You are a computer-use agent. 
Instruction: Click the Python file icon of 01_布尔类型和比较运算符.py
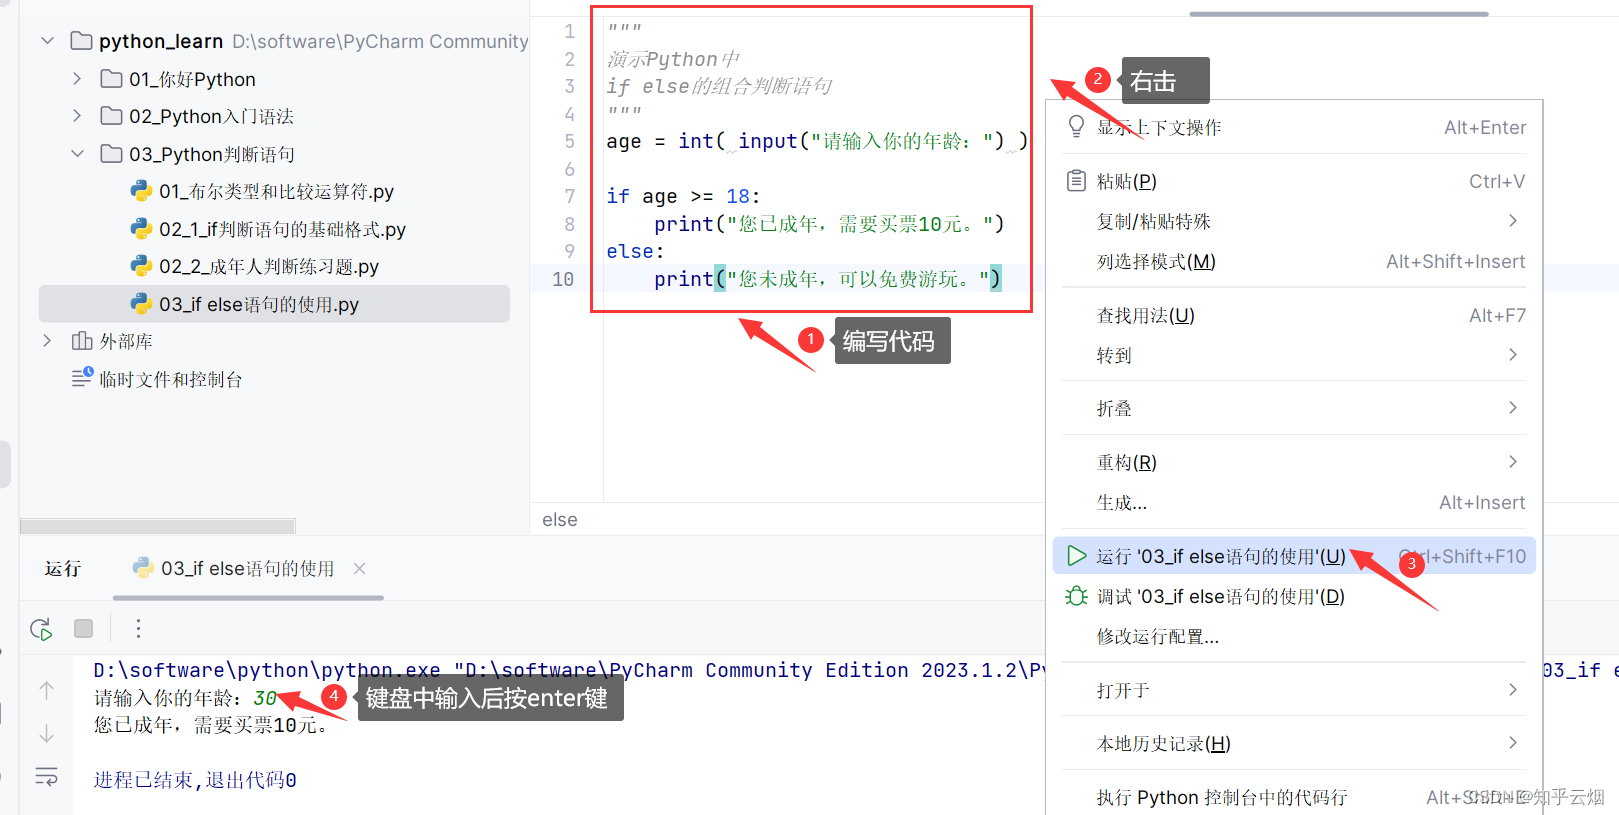pos(142,191)
